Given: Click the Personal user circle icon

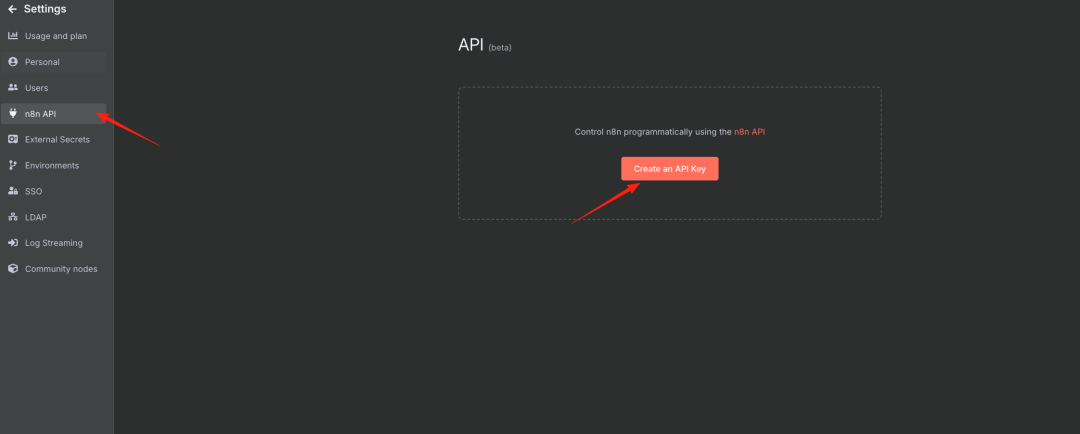Looking at the screenshot, I should point(12,62).
